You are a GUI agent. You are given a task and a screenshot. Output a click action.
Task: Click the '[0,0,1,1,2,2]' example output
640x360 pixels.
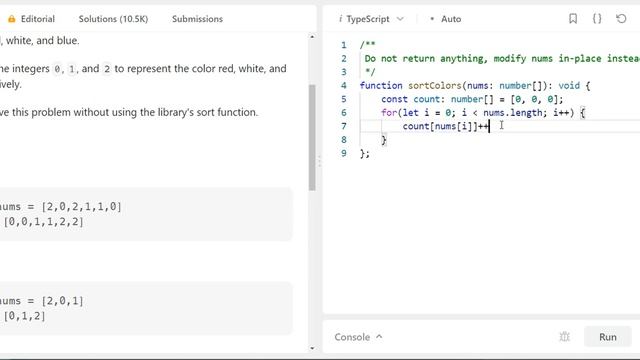[43, 222]
